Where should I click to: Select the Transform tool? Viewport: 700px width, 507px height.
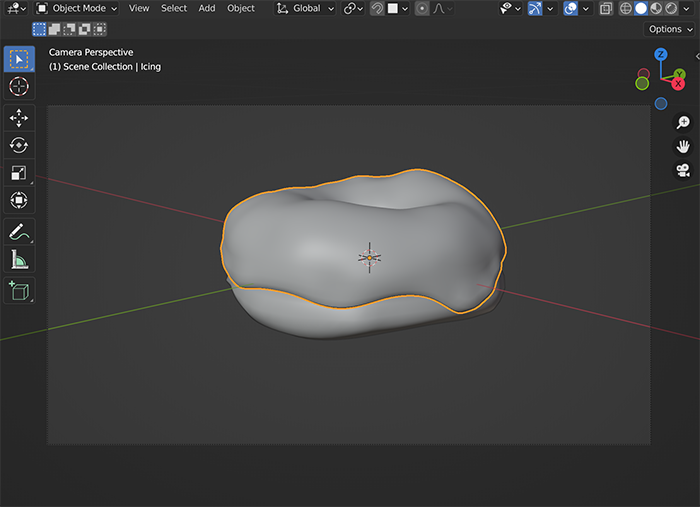coord(19,201)
